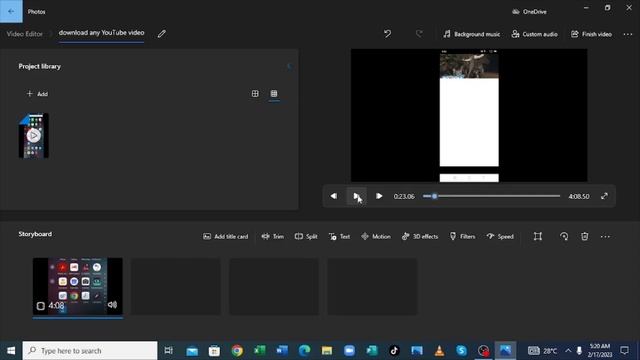
Task: Expand preview to full screen
Action: click(x=604, y=196)
